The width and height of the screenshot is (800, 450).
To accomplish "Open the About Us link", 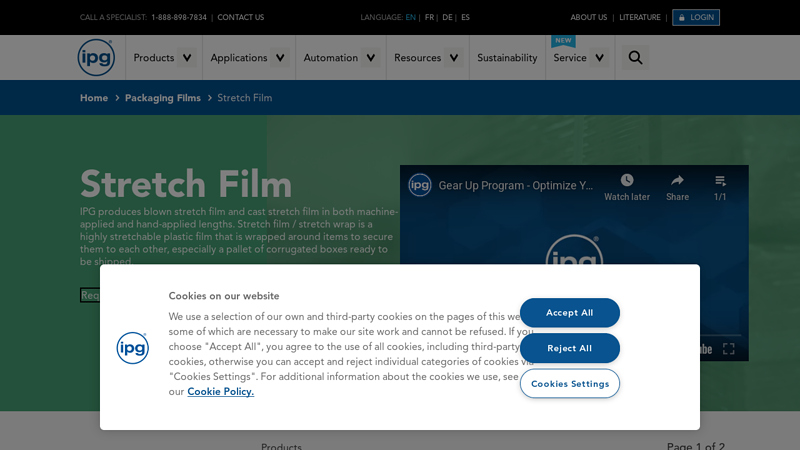I will (x=589, y=17).
